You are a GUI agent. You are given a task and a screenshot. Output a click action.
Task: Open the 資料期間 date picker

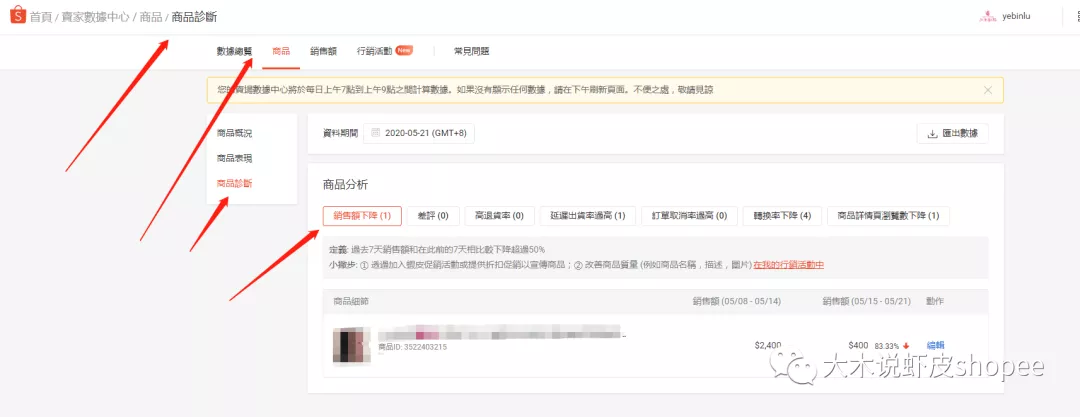point(419,134)
